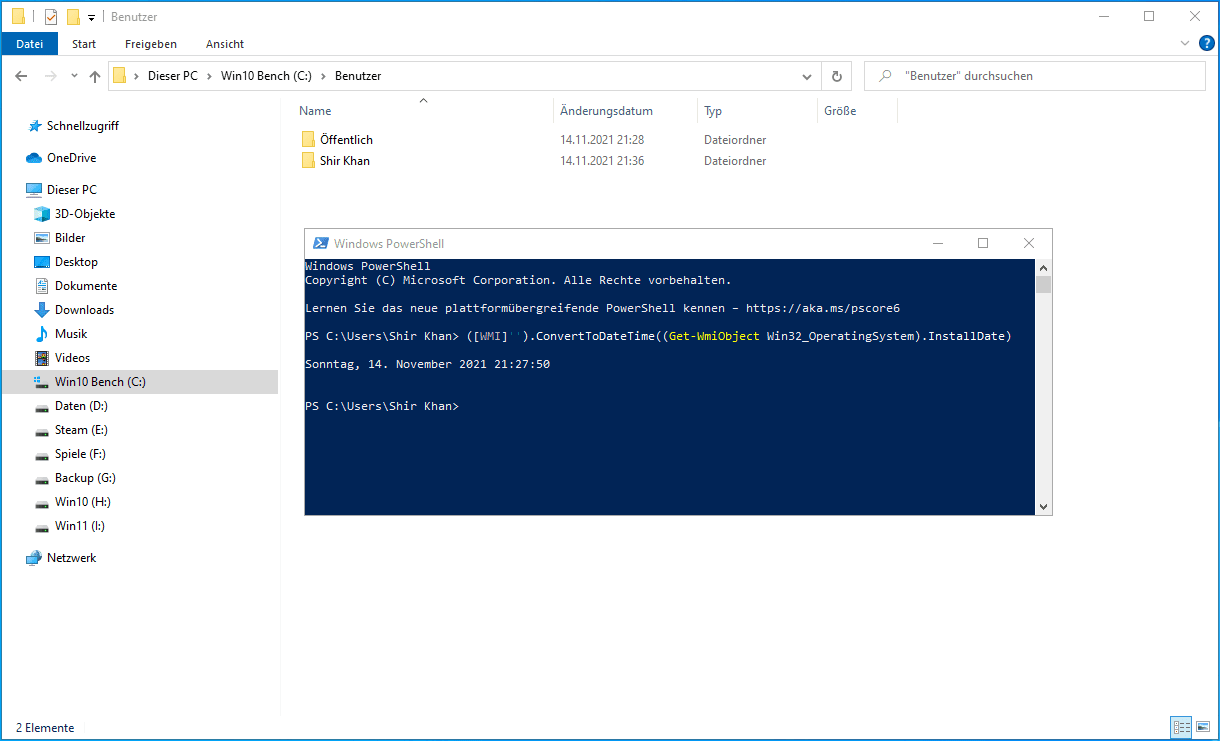1220x741 pixels.
Task: Open Musik in the sidebar
Action: [71, 334]
